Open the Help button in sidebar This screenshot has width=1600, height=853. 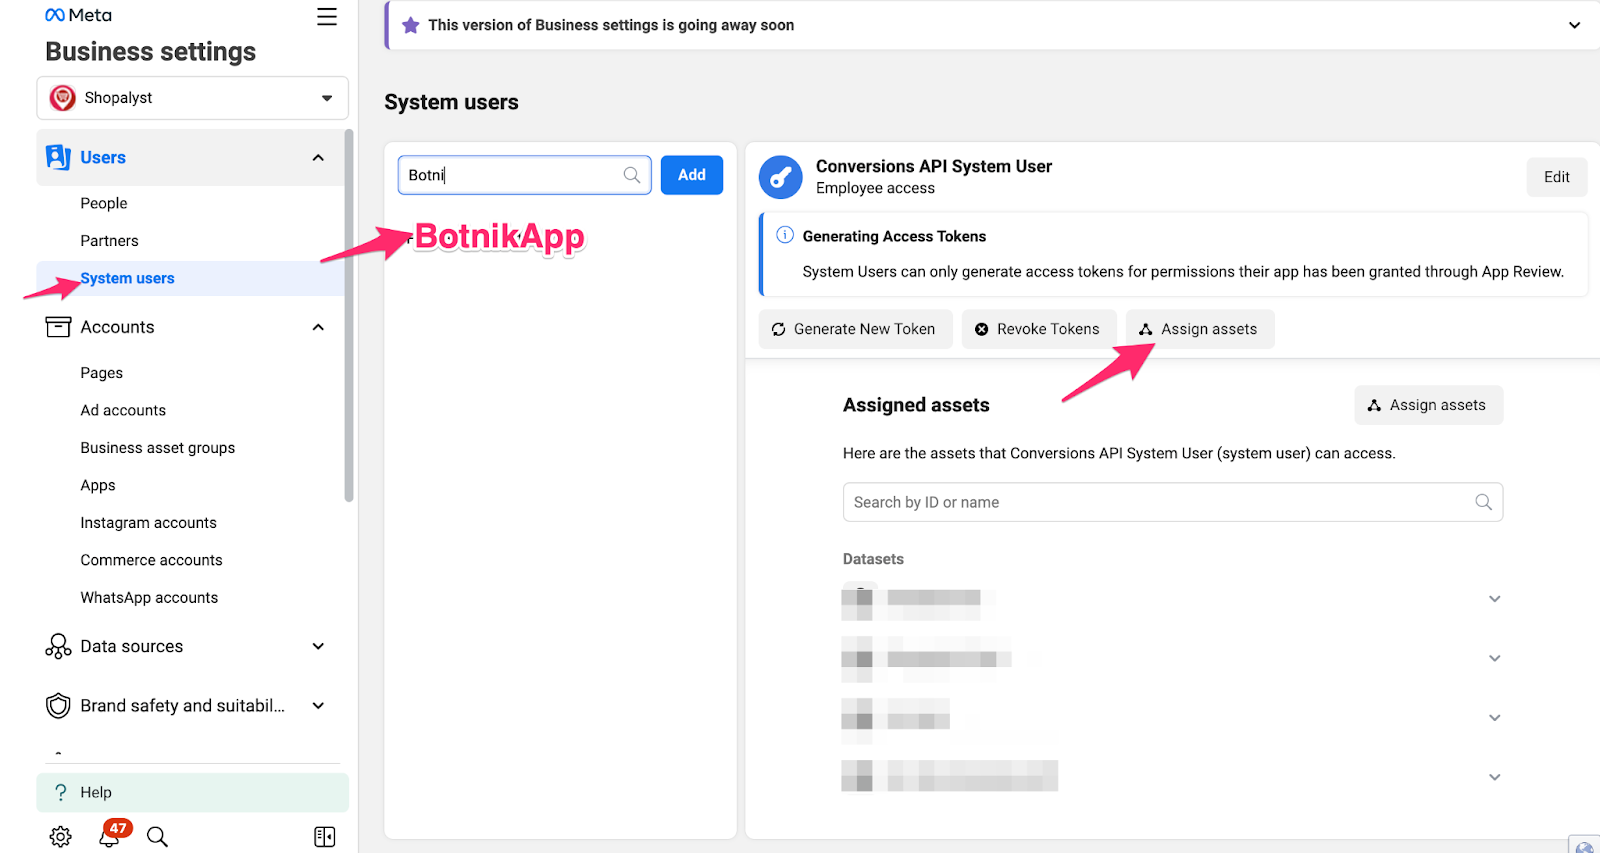192,792
